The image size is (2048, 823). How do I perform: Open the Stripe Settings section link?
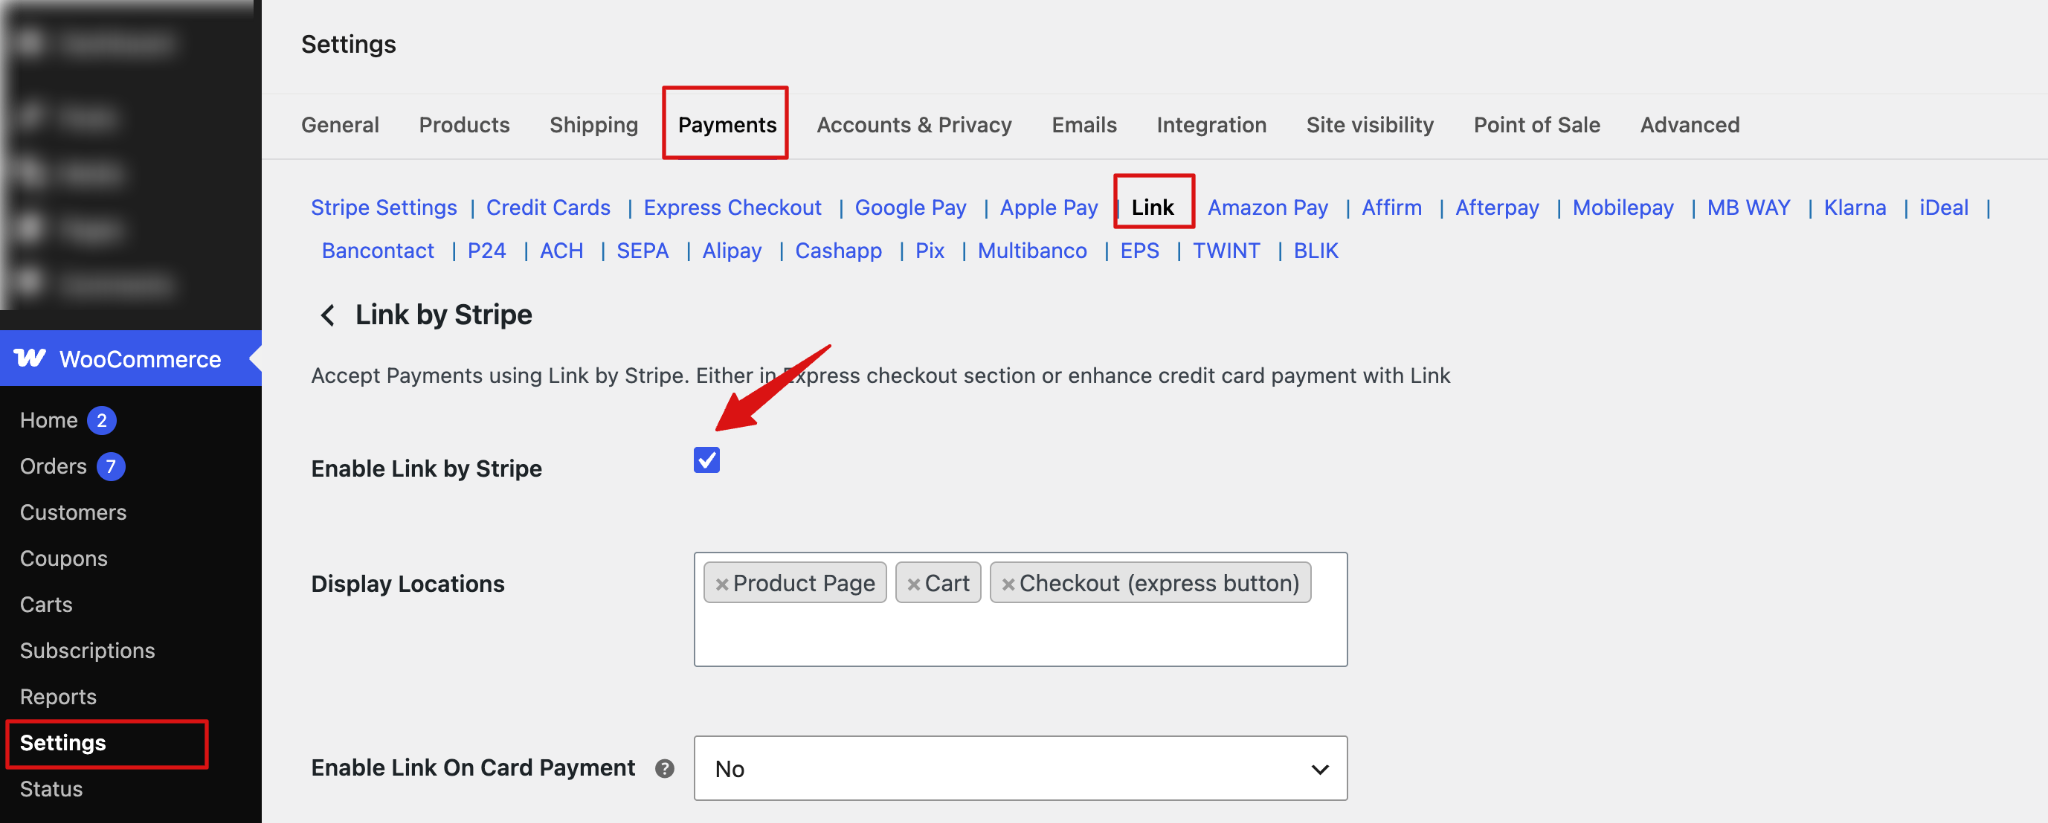click(x=384, y=208)
